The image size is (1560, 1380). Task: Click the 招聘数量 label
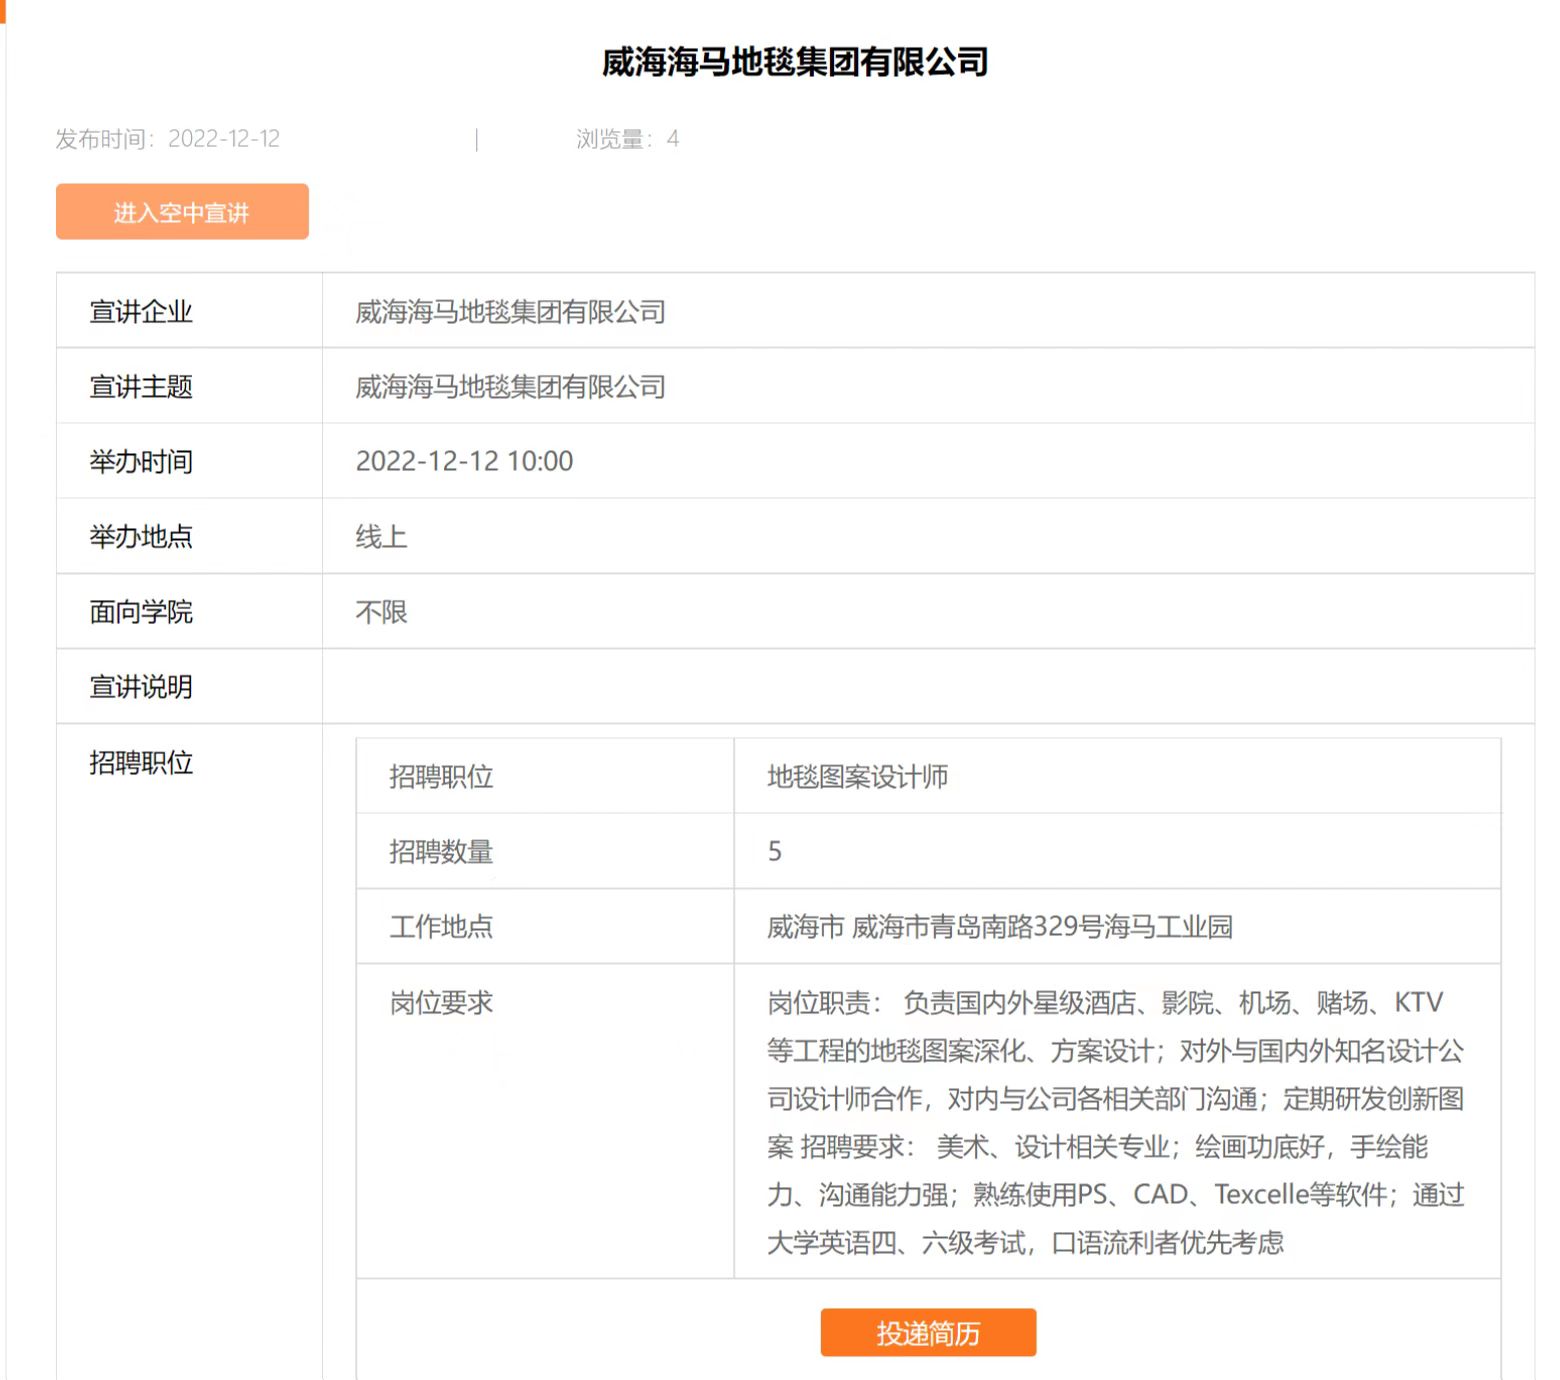pos(441,852)
